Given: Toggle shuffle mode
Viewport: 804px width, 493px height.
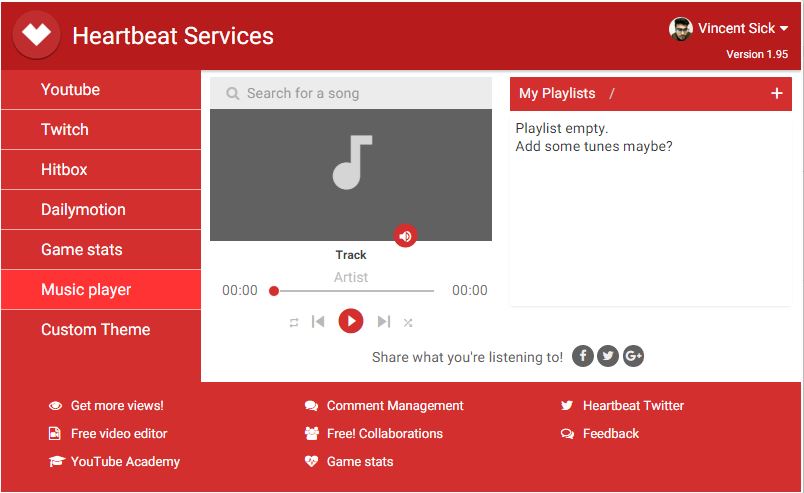Looking at the screenshot, I should 408,323.
